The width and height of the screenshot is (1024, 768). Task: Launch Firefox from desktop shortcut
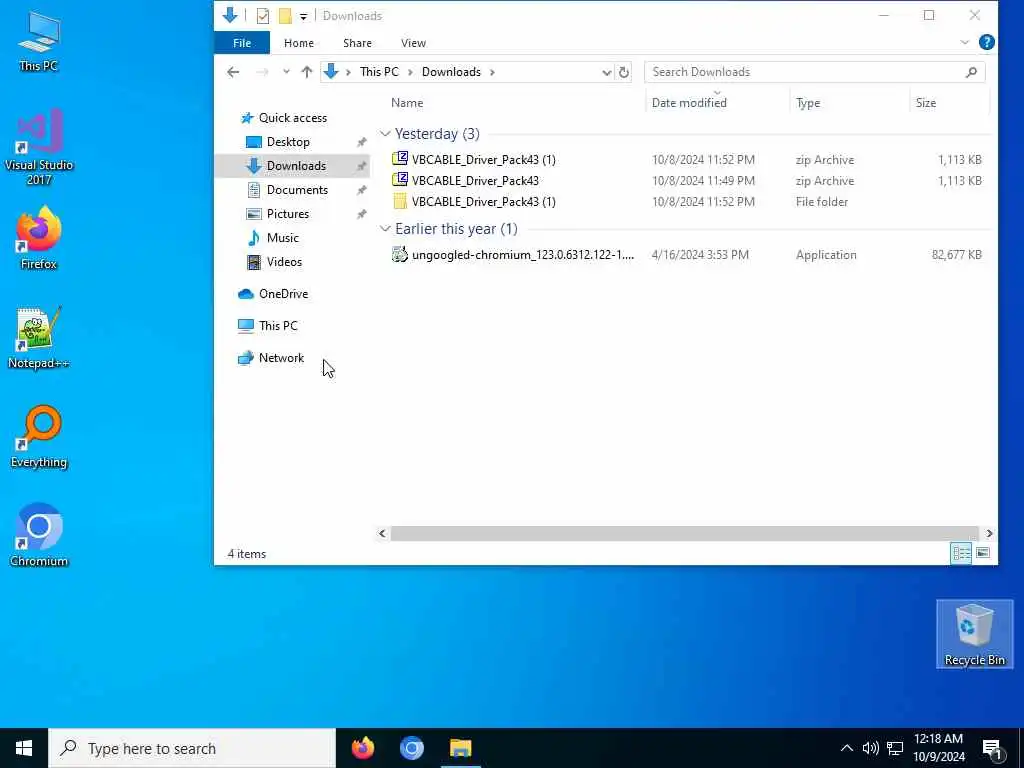(39, 238)
